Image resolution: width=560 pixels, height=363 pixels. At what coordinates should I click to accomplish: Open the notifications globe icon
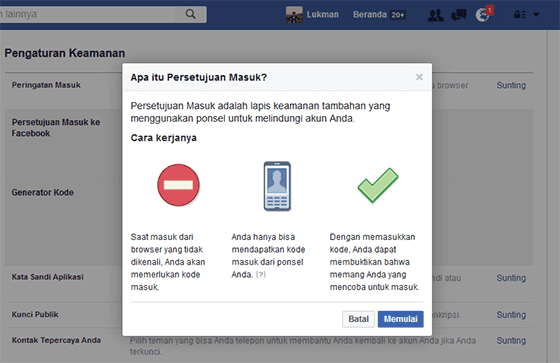pyautogui.click(x=482, y=15)
